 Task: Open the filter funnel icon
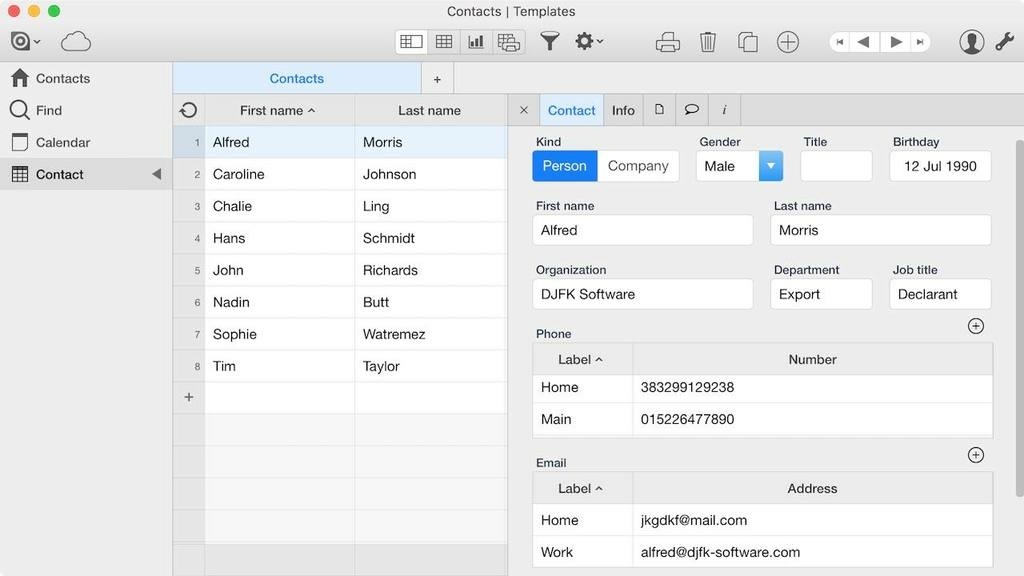pyautogui.click(x=550, y=42)
